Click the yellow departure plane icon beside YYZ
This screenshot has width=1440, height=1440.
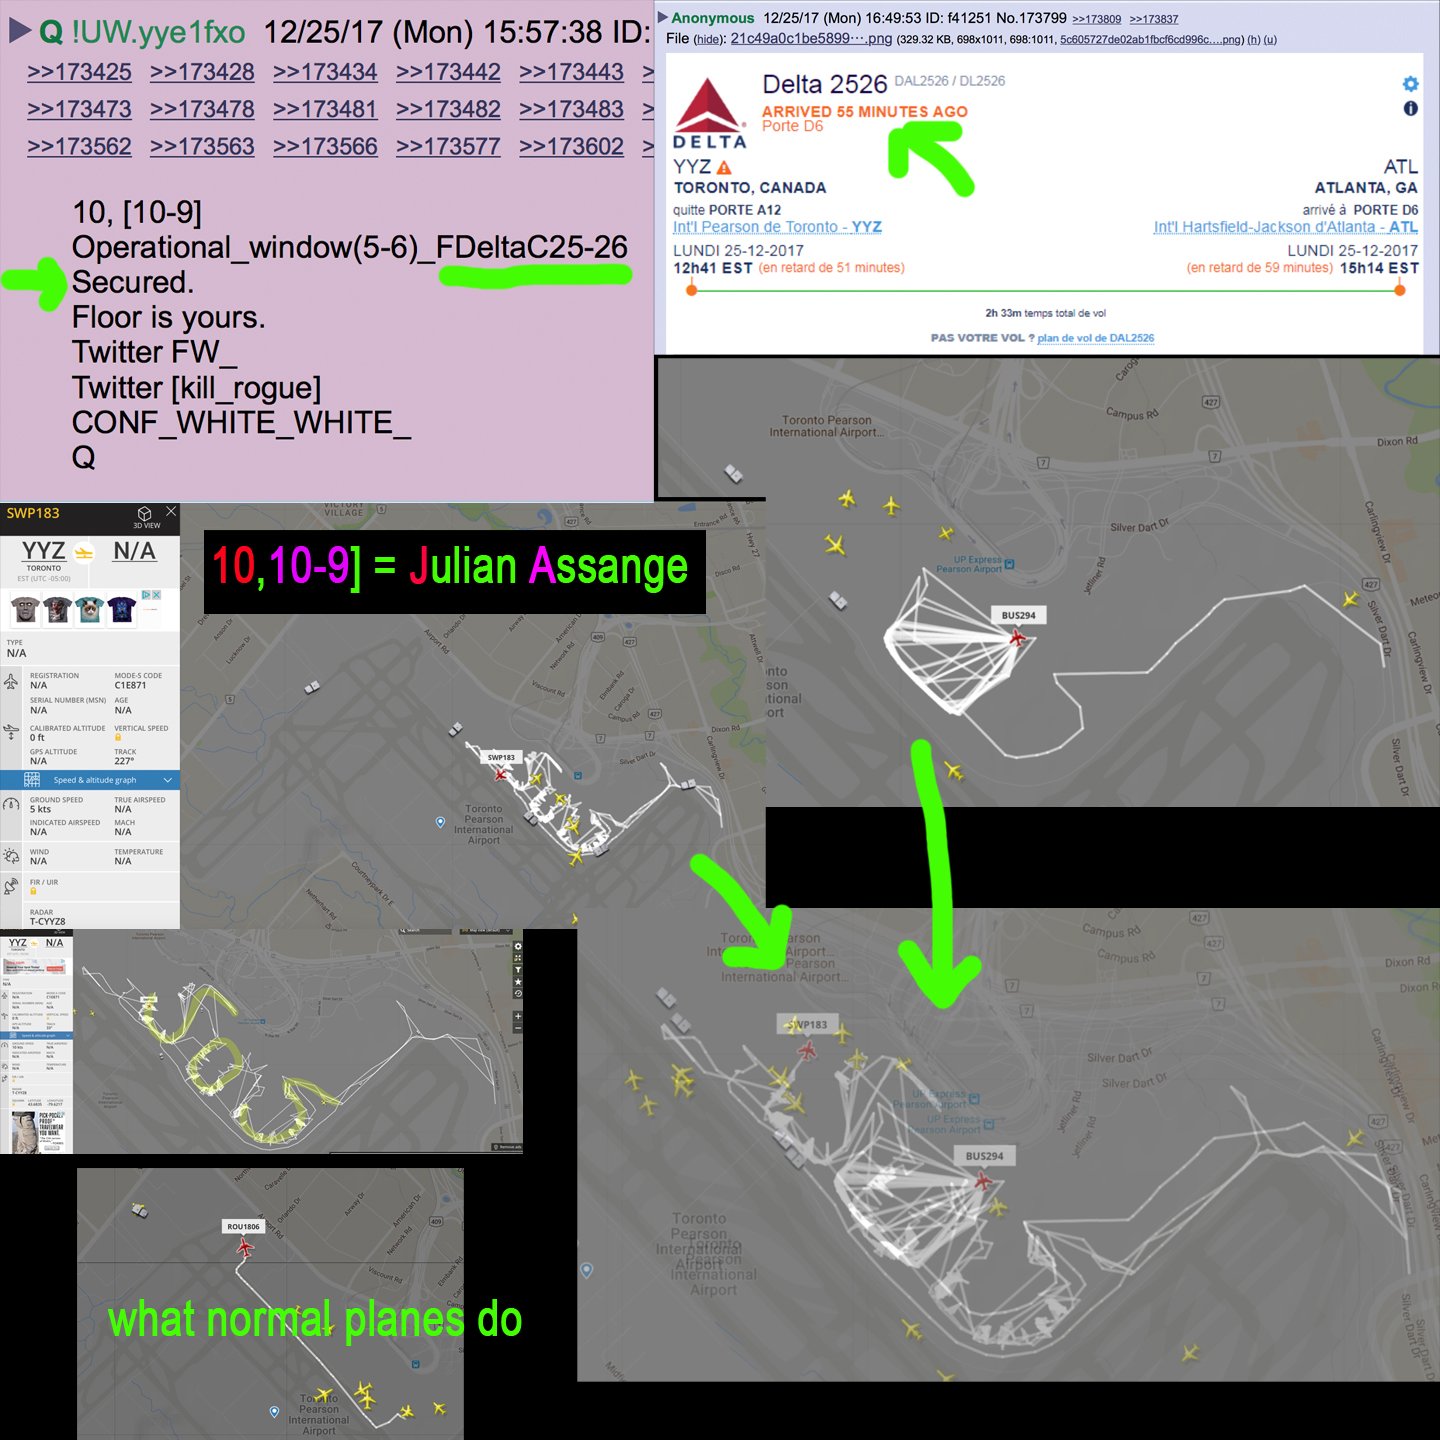(x=84, y=552)
